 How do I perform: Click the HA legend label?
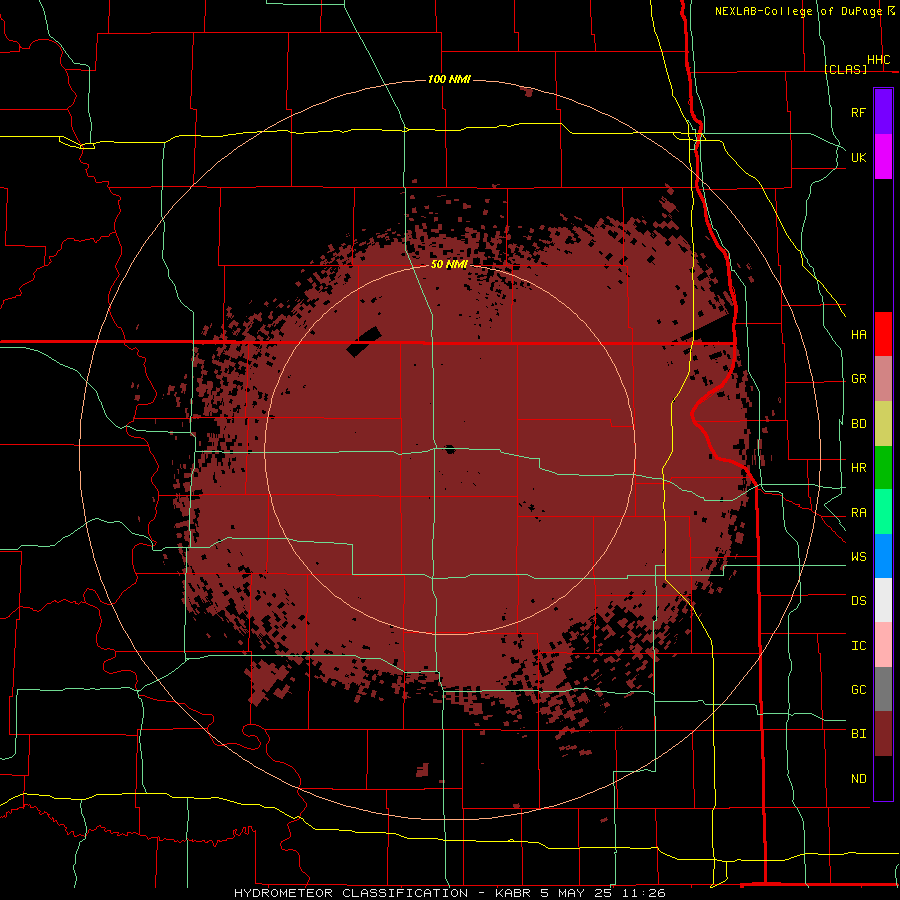tap(858, 334)
